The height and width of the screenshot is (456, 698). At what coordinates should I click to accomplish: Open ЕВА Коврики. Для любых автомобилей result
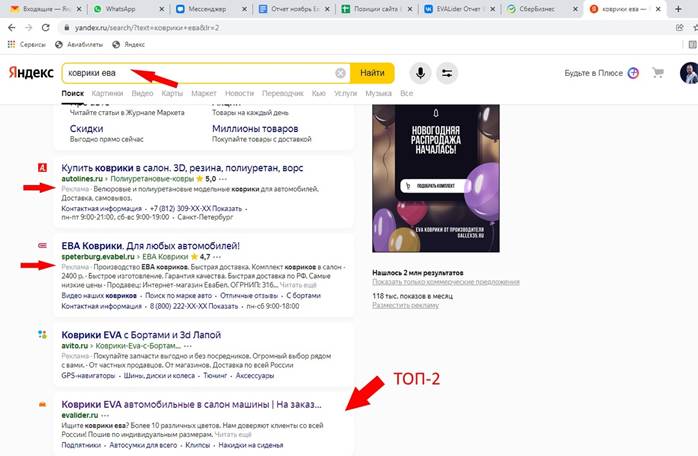tap(150, 246)
